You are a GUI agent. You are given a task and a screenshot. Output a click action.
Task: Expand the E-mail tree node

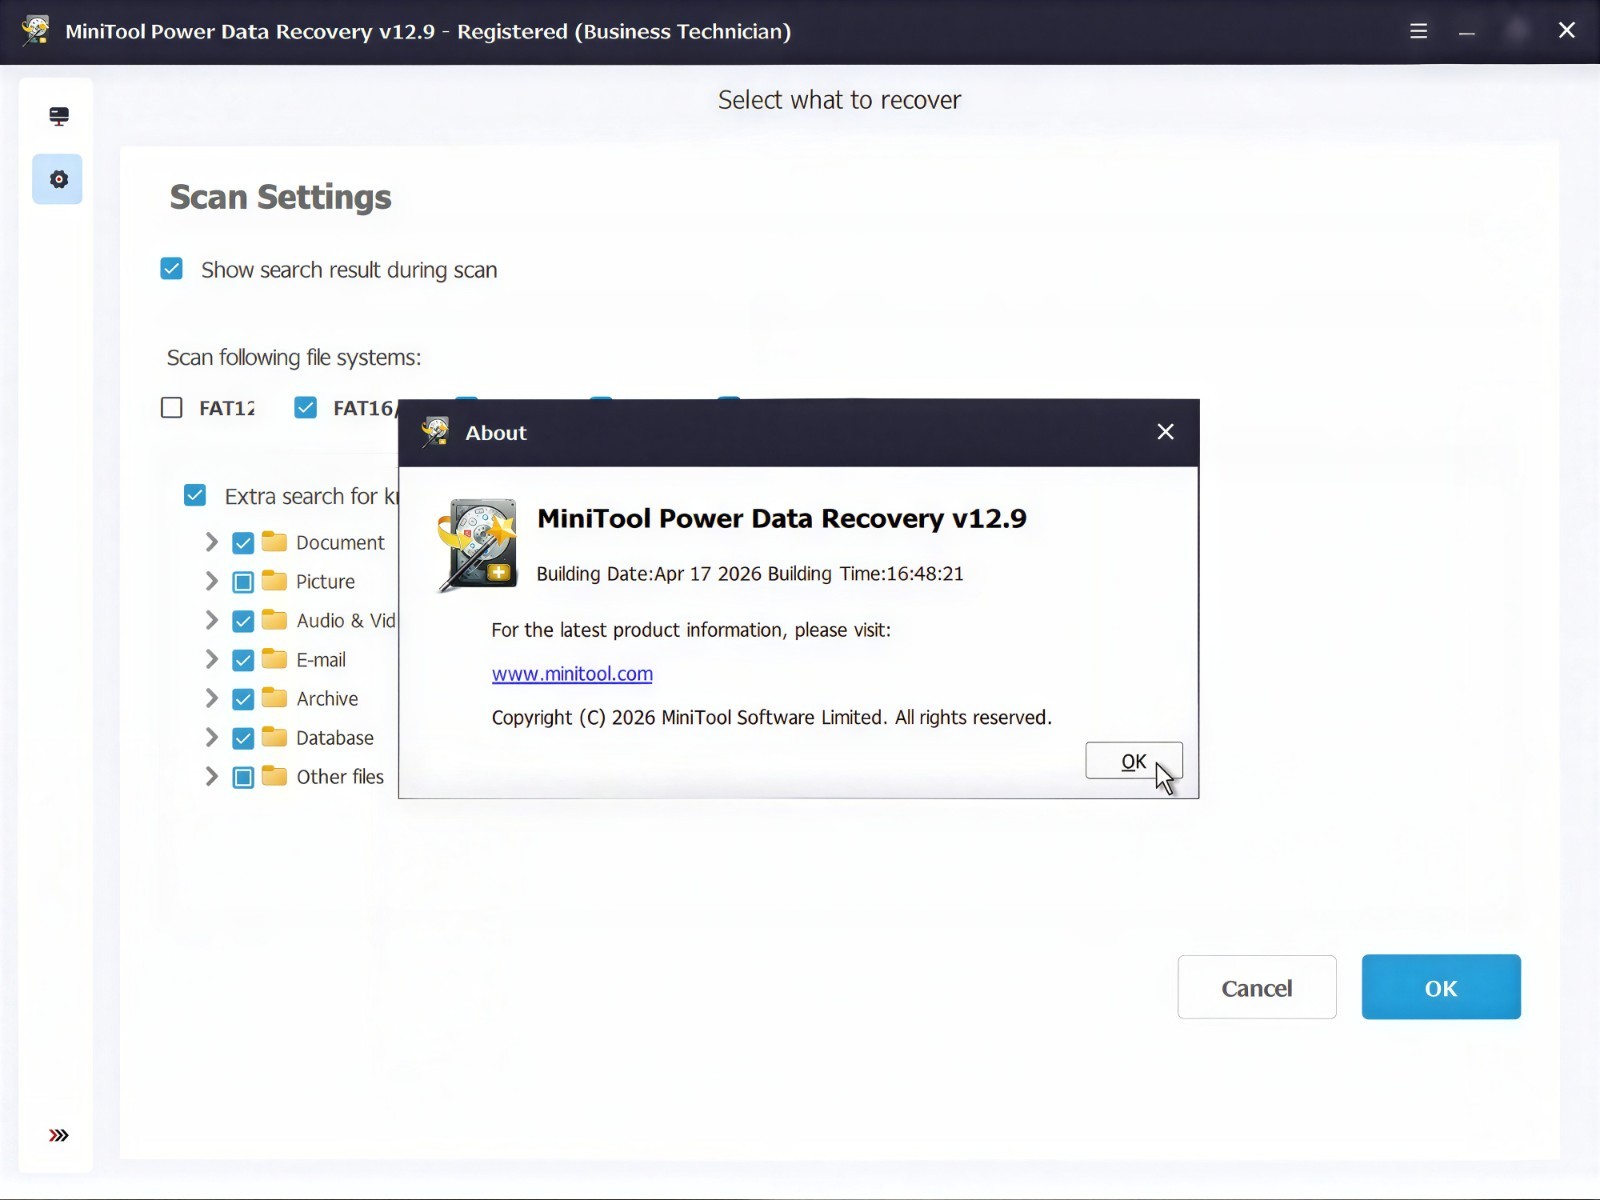click(x=211, y=659)
